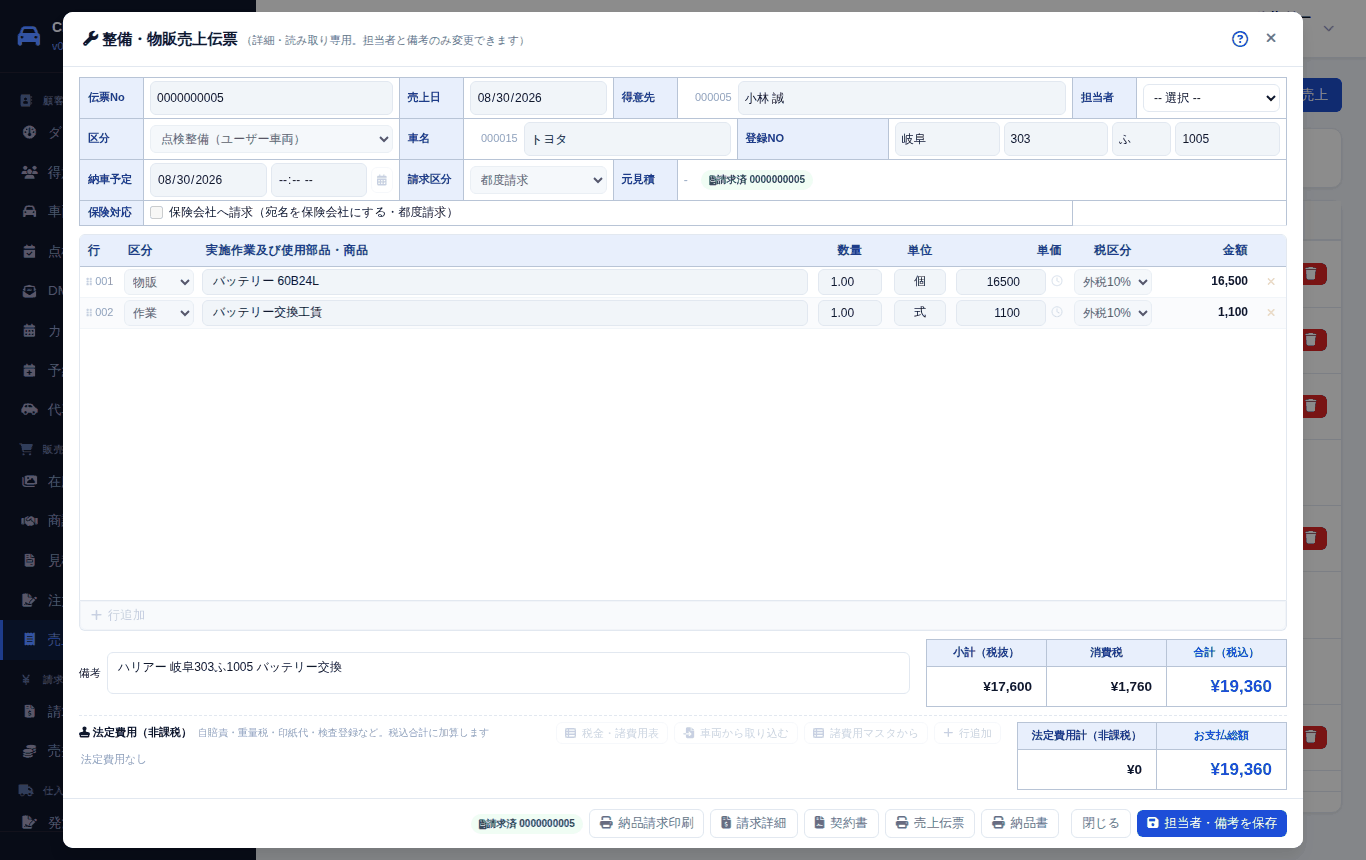Click the 請求済 0000000005 badge next to 元見積

point(756,180)
